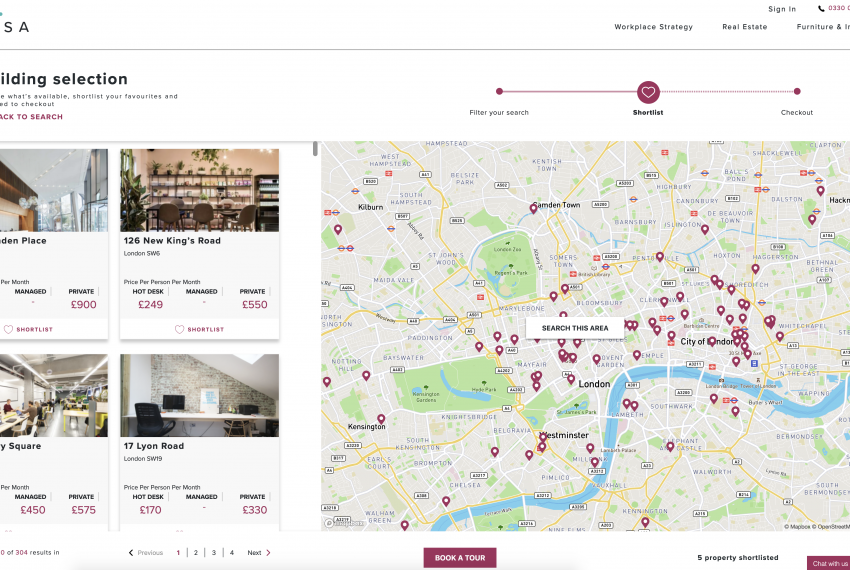This screenshot has width=850, height=570.
Task: Select map pin at Camden Town
Action: 533,208
